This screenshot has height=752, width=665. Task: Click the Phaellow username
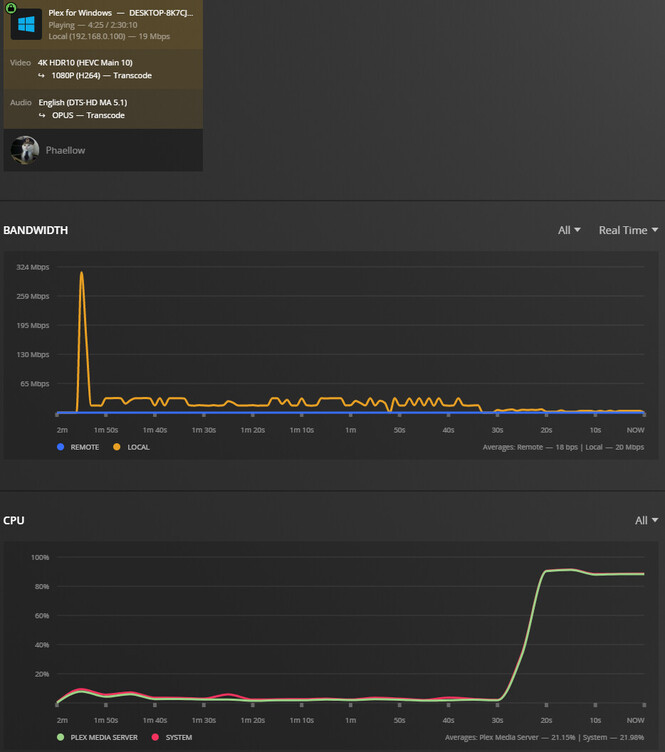(65, 150)
